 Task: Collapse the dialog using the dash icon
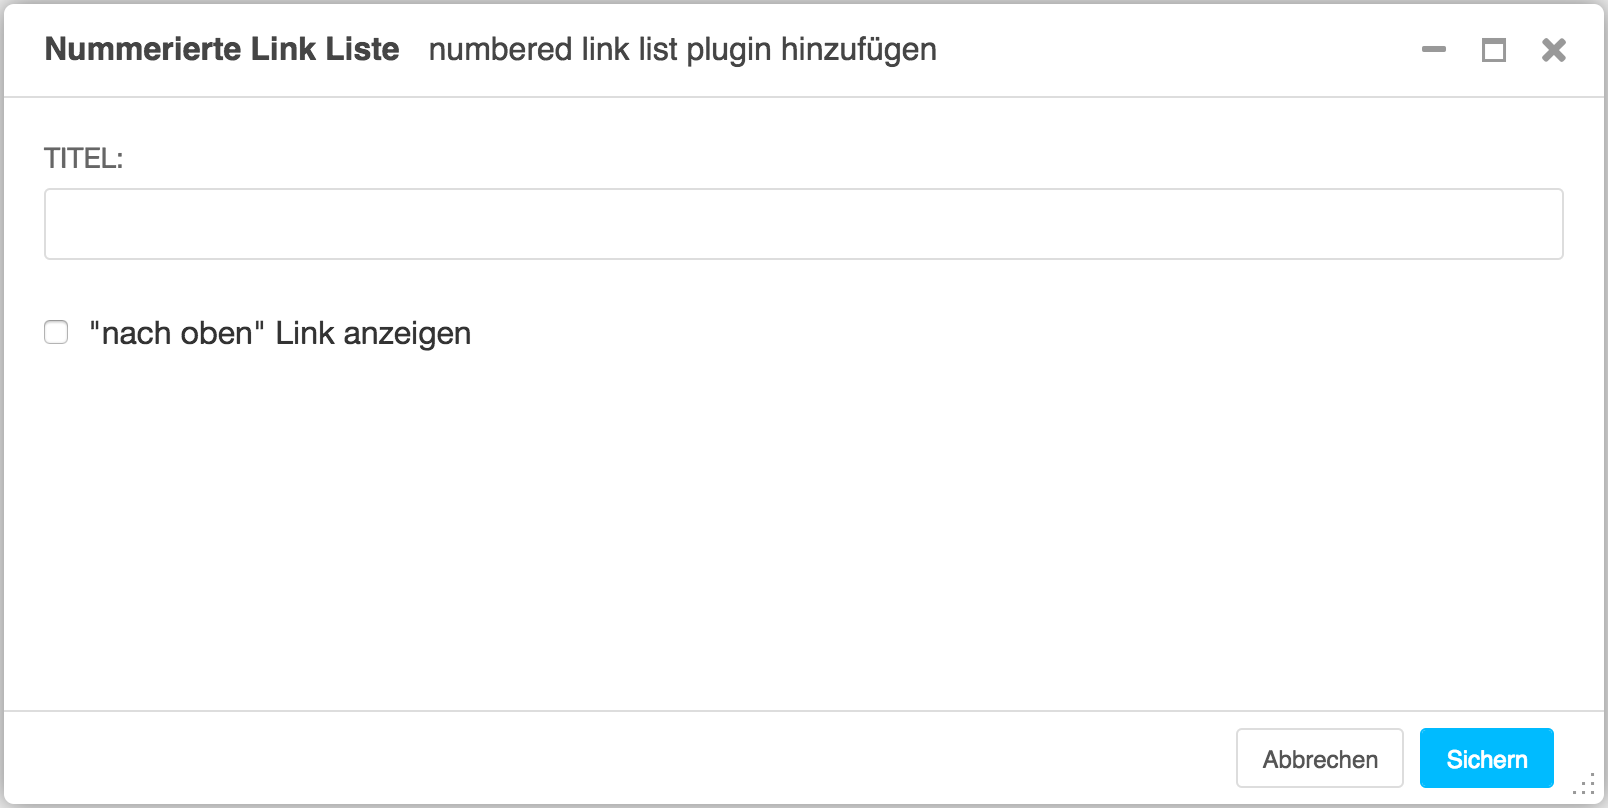pos(1434,50)
